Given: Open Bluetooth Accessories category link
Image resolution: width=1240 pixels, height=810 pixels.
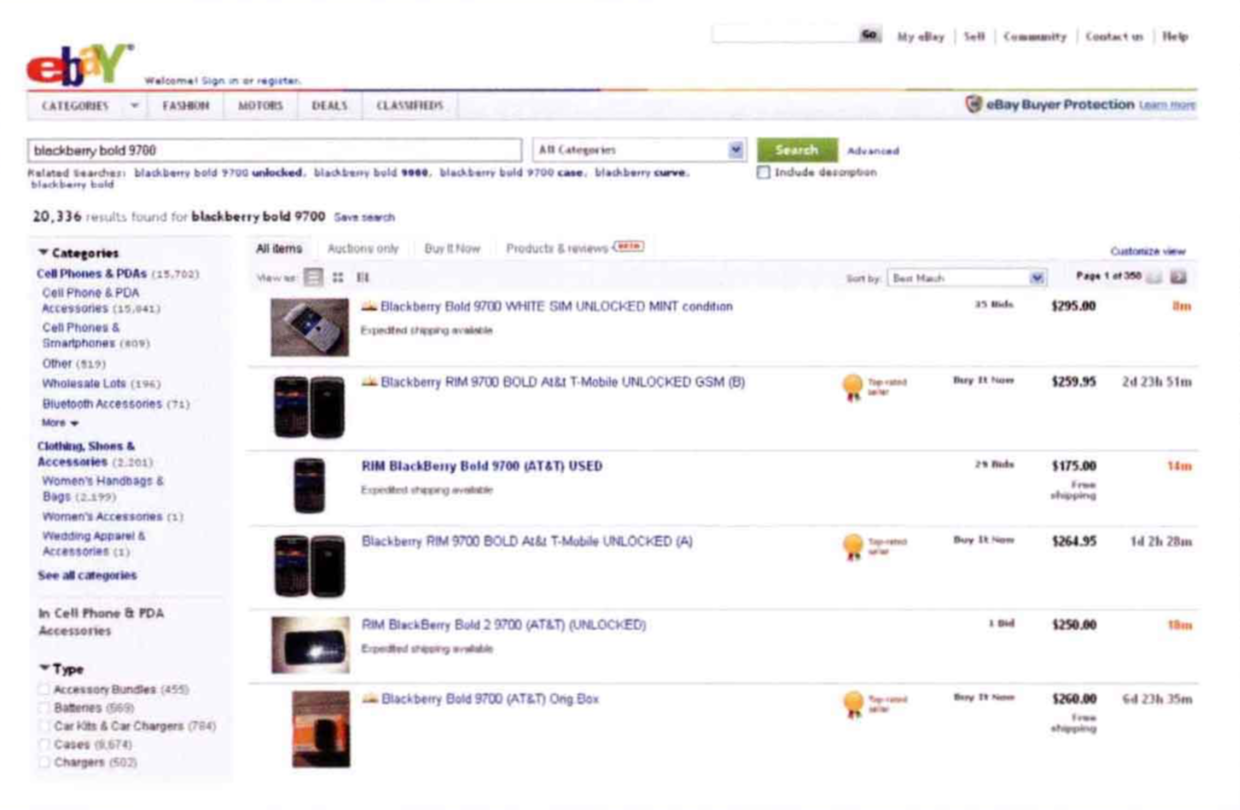Looking at the screenshot, I should point(101,404).
